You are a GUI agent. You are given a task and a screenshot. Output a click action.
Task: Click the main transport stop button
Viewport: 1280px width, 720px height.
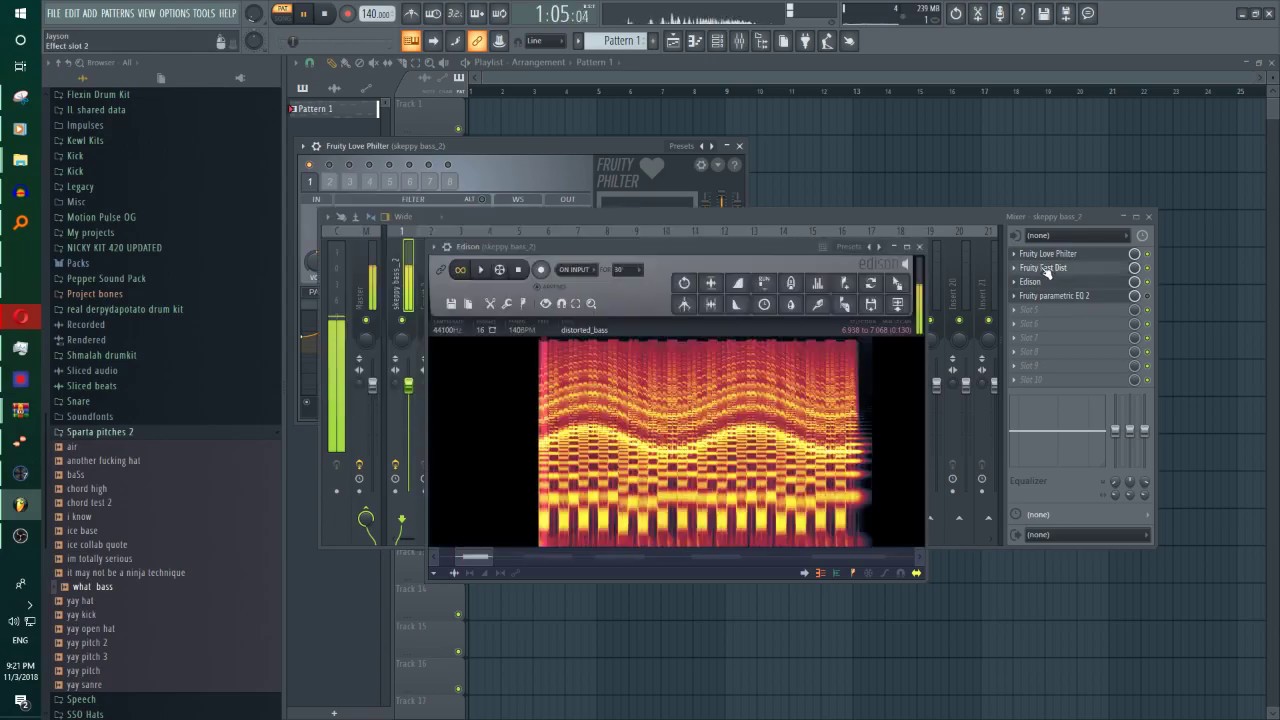[325, 14]
